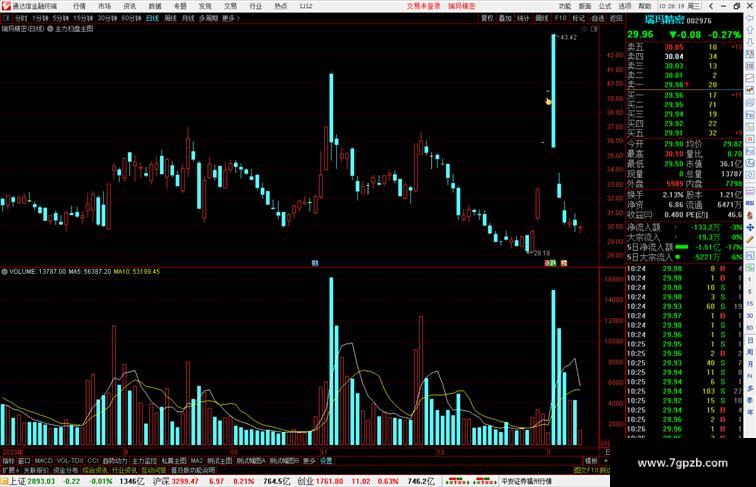Click the left arrow icon in right sidebar
Image resolution: width=756 pixels, height=487 pixels.
click(750, 19)
